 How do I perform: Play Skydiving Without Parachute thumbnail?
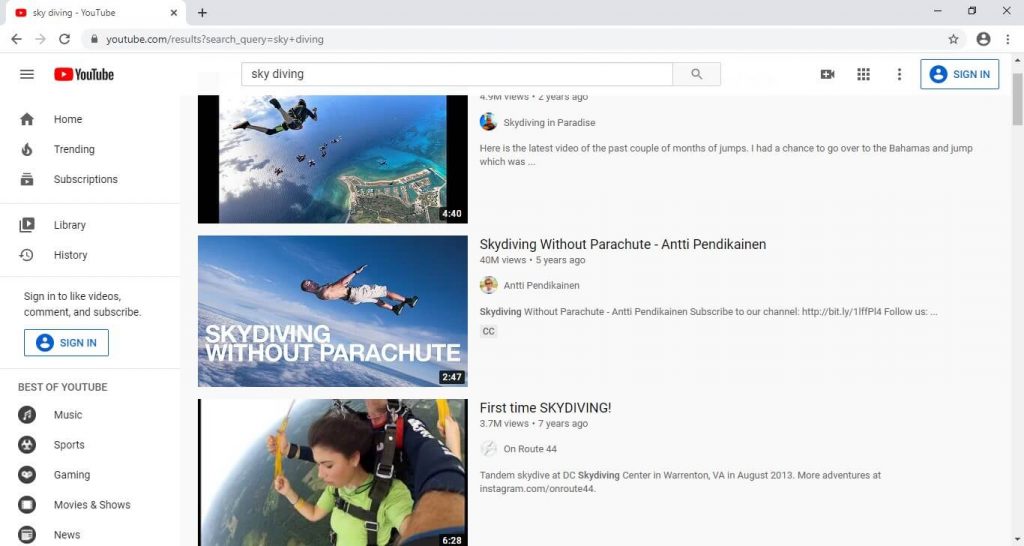click(x=332, y=311)
